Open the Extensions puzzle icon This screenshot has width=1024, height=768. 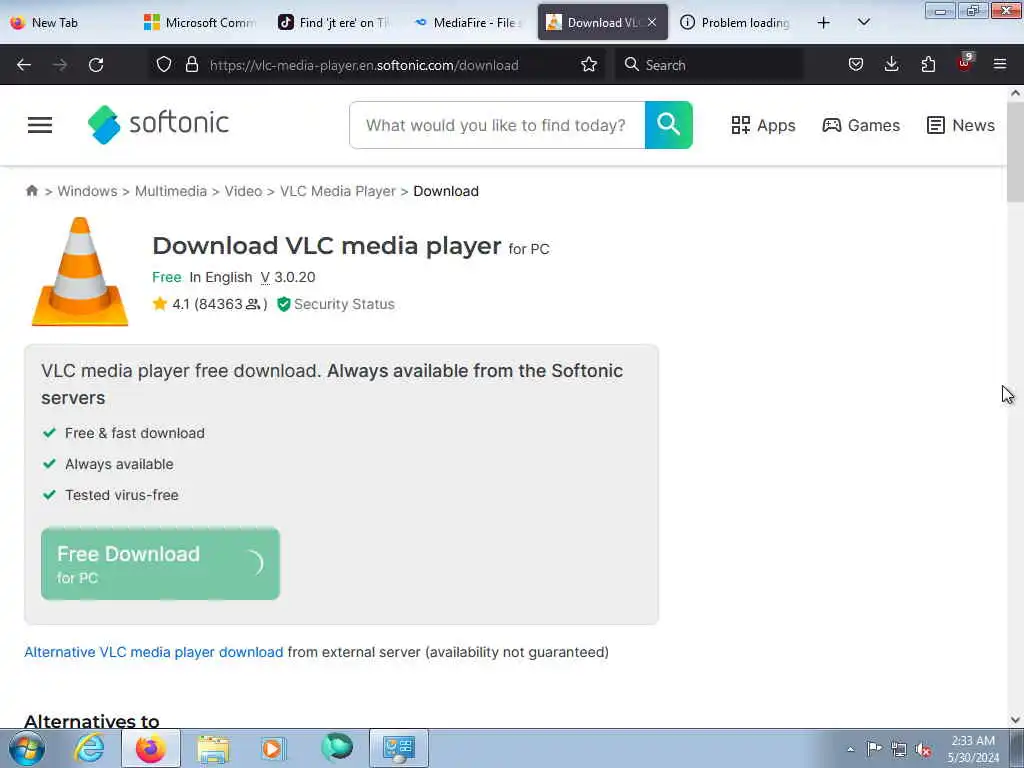click(928, 64)
